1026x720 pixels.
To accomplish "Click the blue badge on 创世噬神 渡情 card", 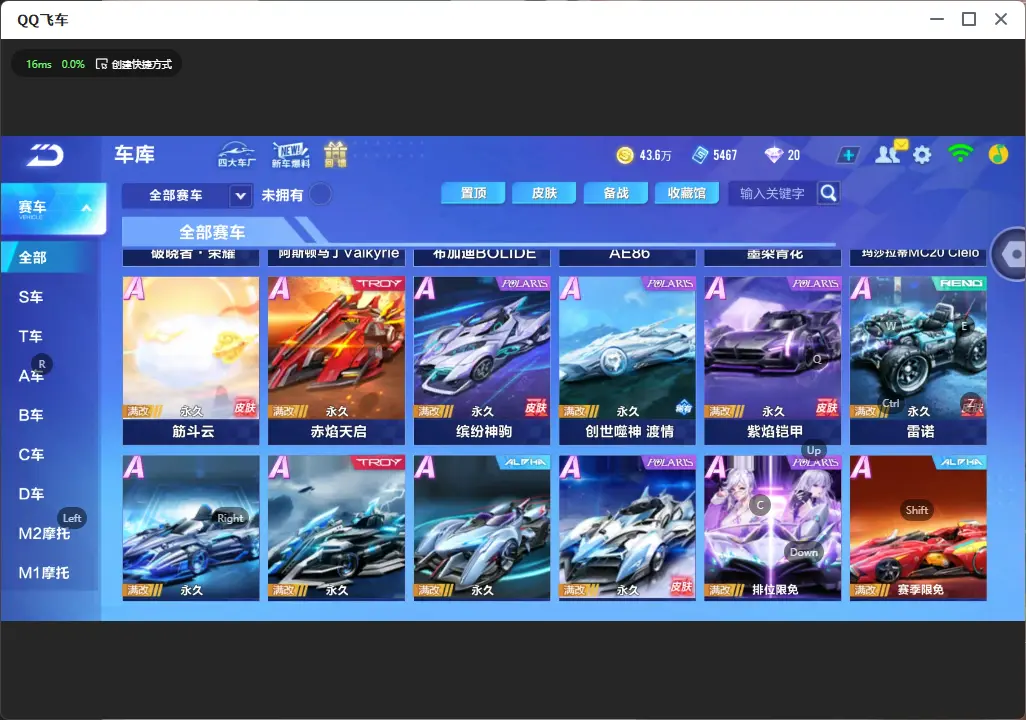I will point(684,408).
